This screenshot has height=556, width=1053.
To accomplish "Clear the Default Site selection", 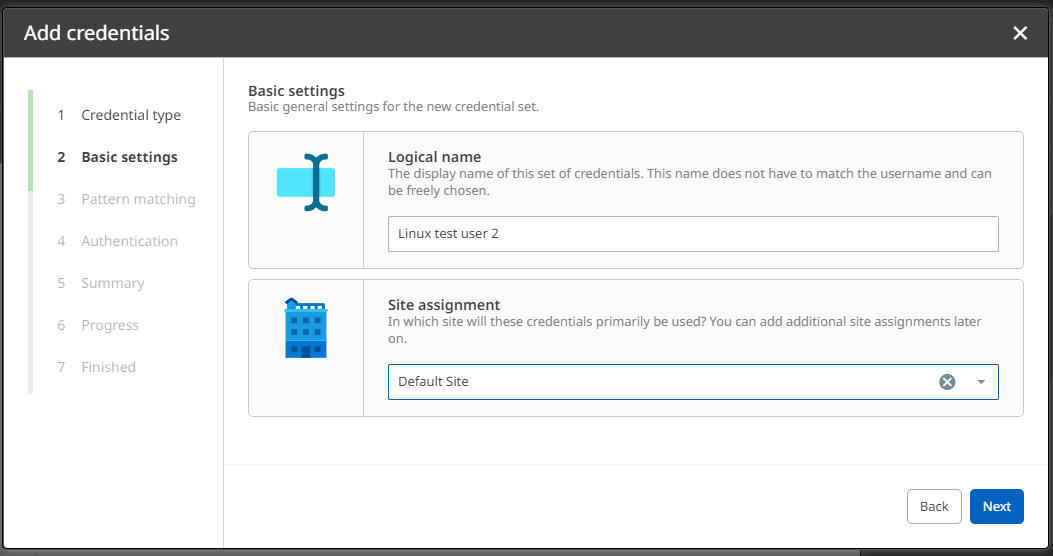I will (x=947, y=382).
